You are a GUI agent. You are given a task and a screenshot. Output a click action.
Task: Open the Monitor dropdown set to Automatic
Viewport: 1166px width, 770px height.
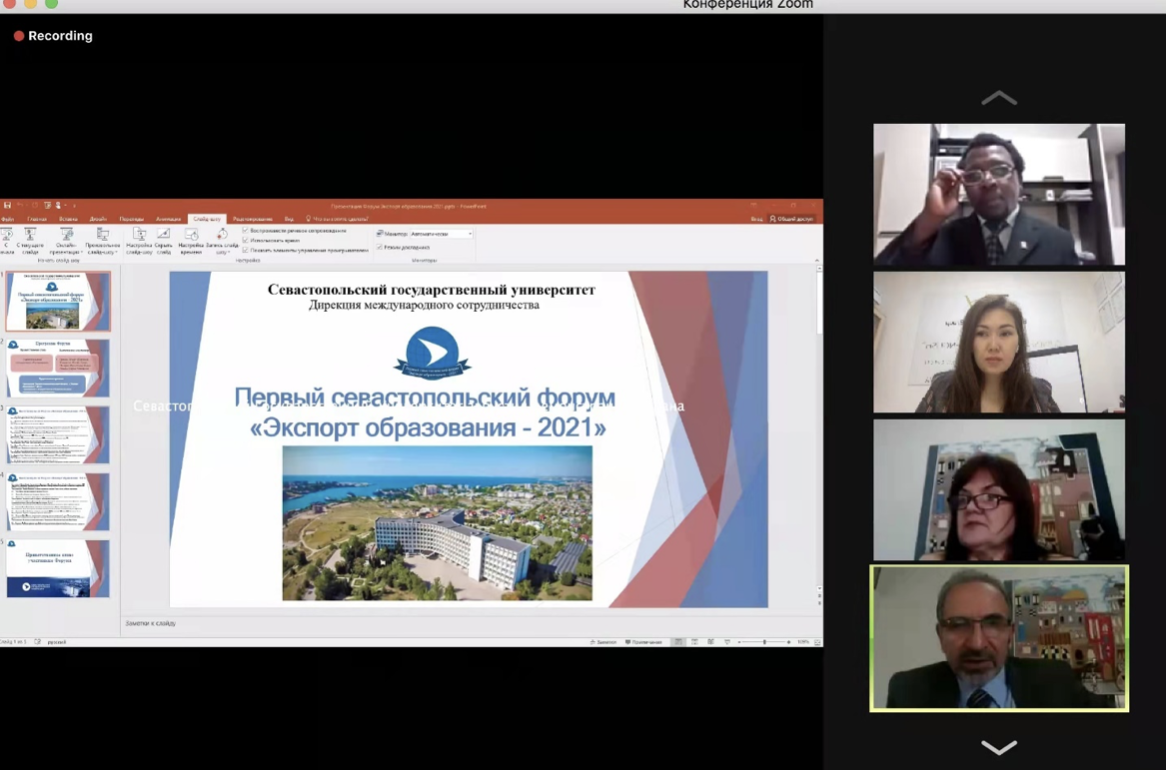(441, 234)
